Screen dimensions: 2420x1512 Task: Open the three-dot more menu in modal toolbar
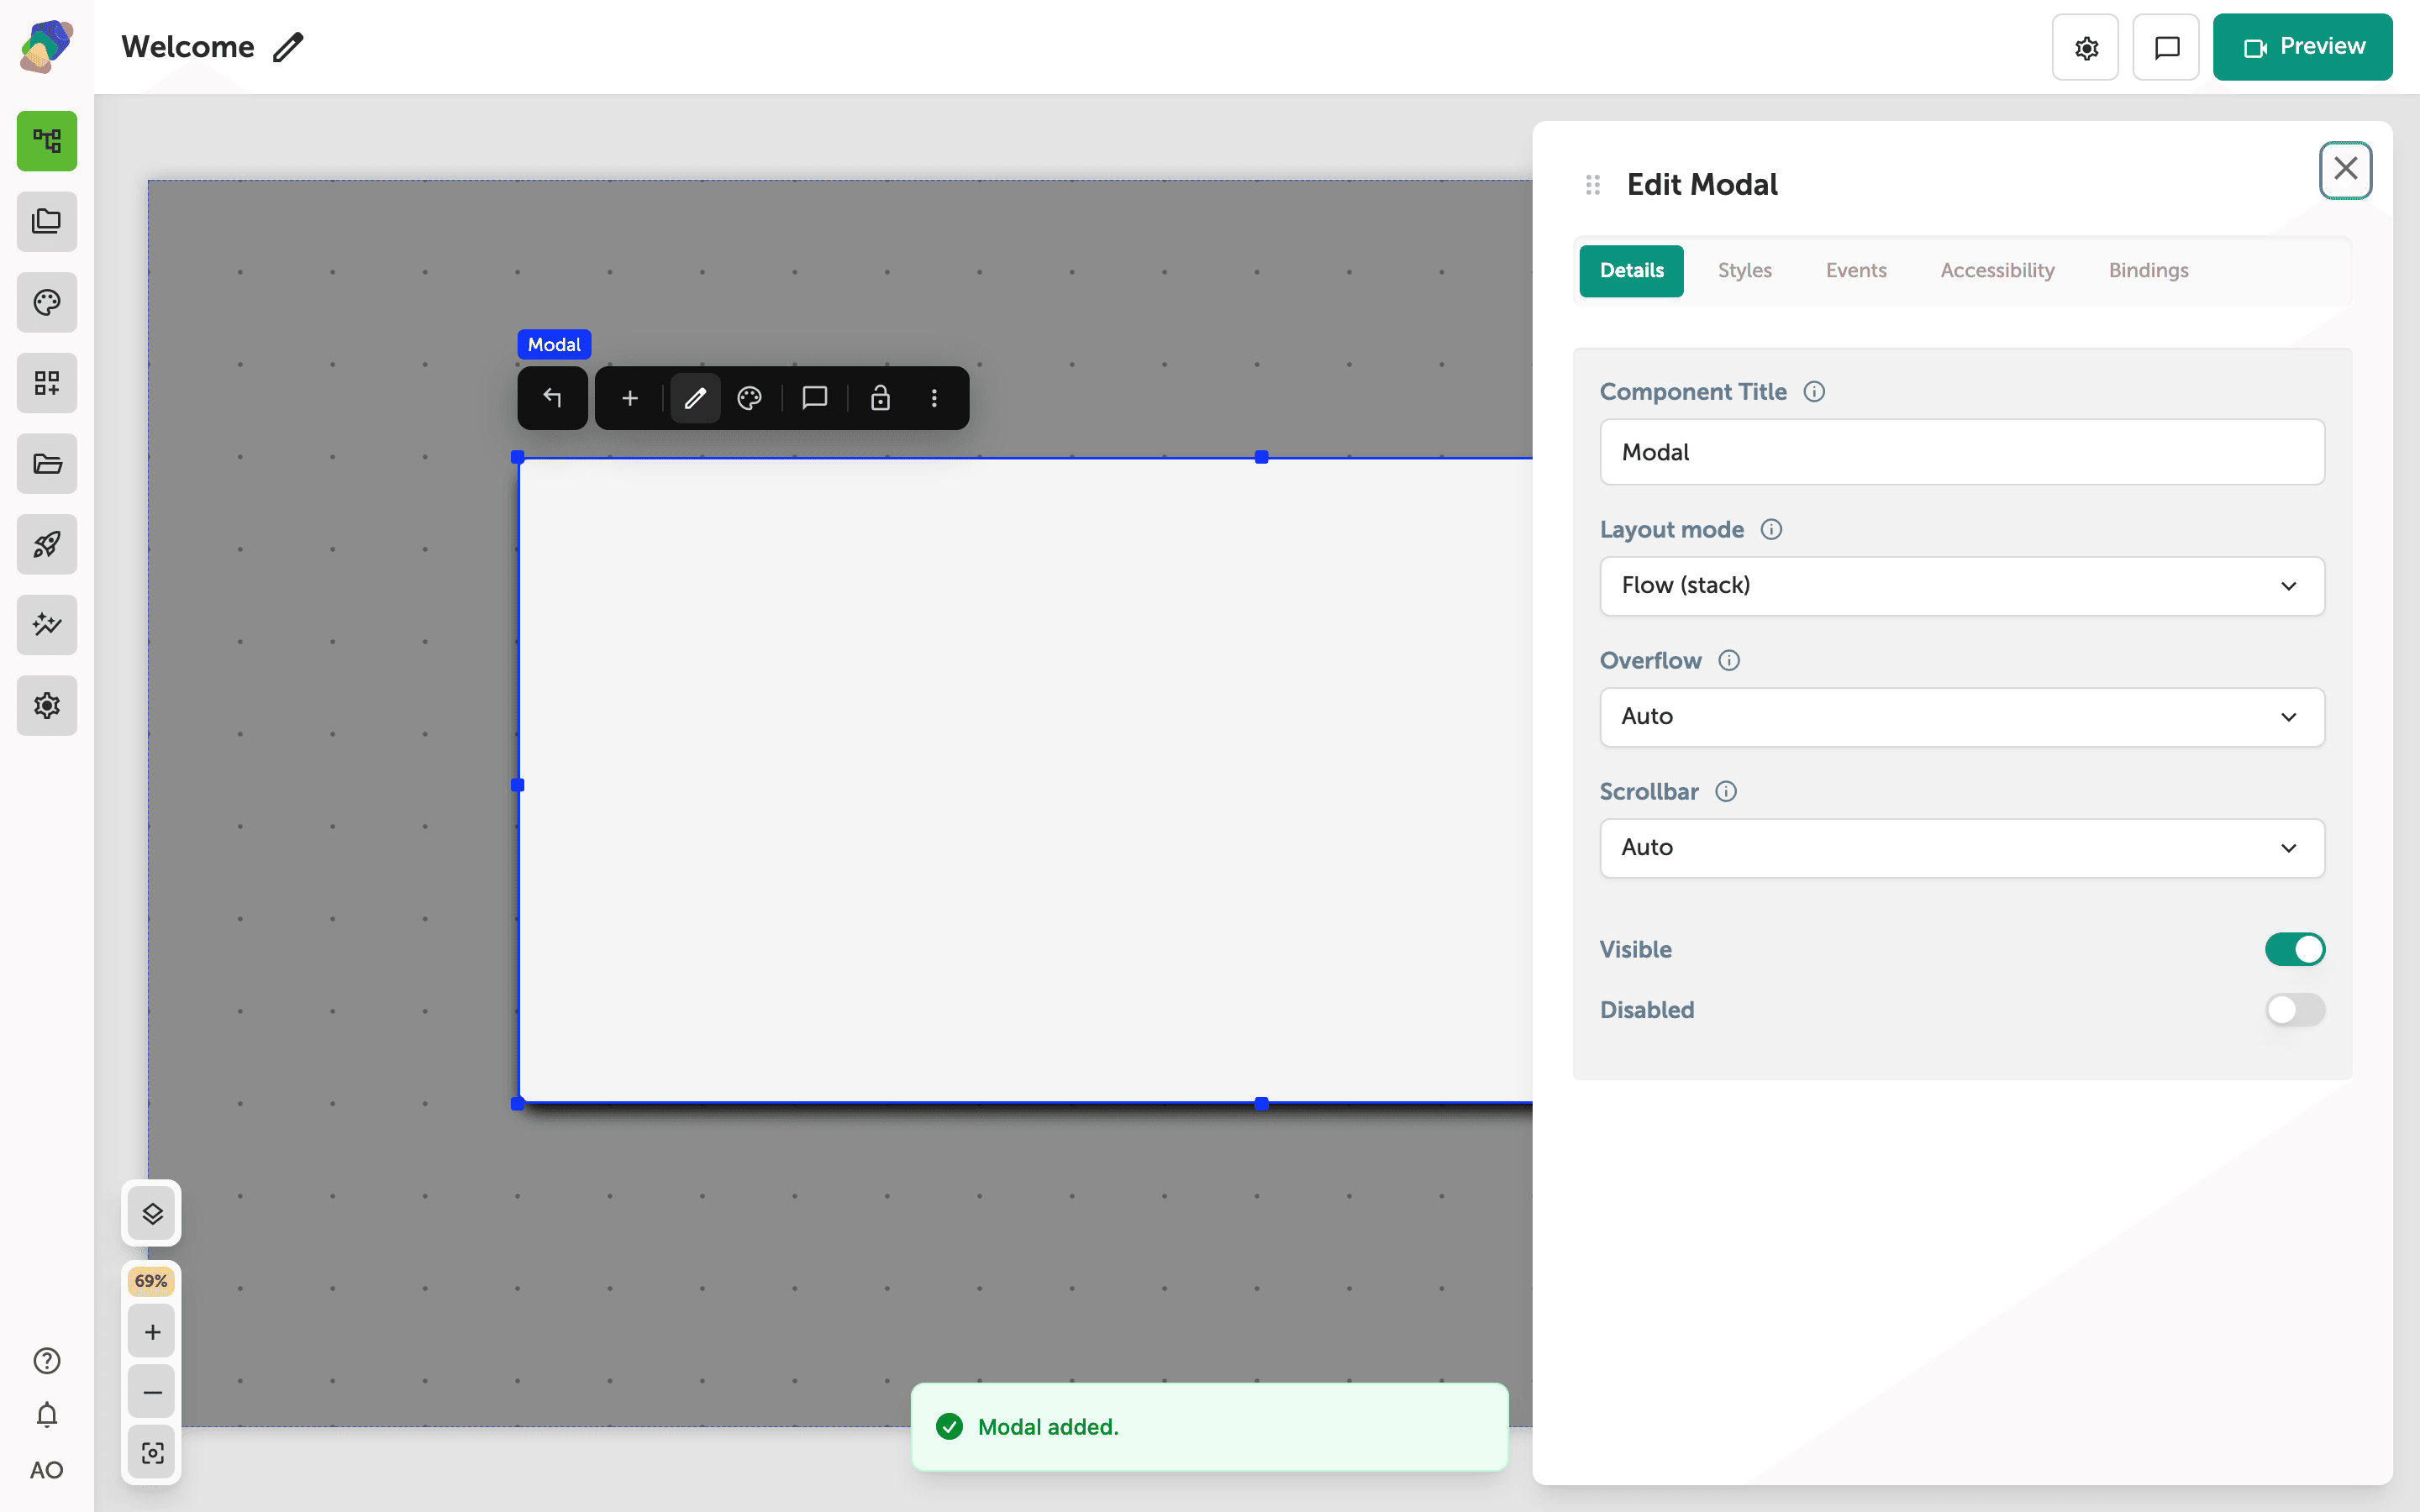pyautogui.click(x=934, y=398)
